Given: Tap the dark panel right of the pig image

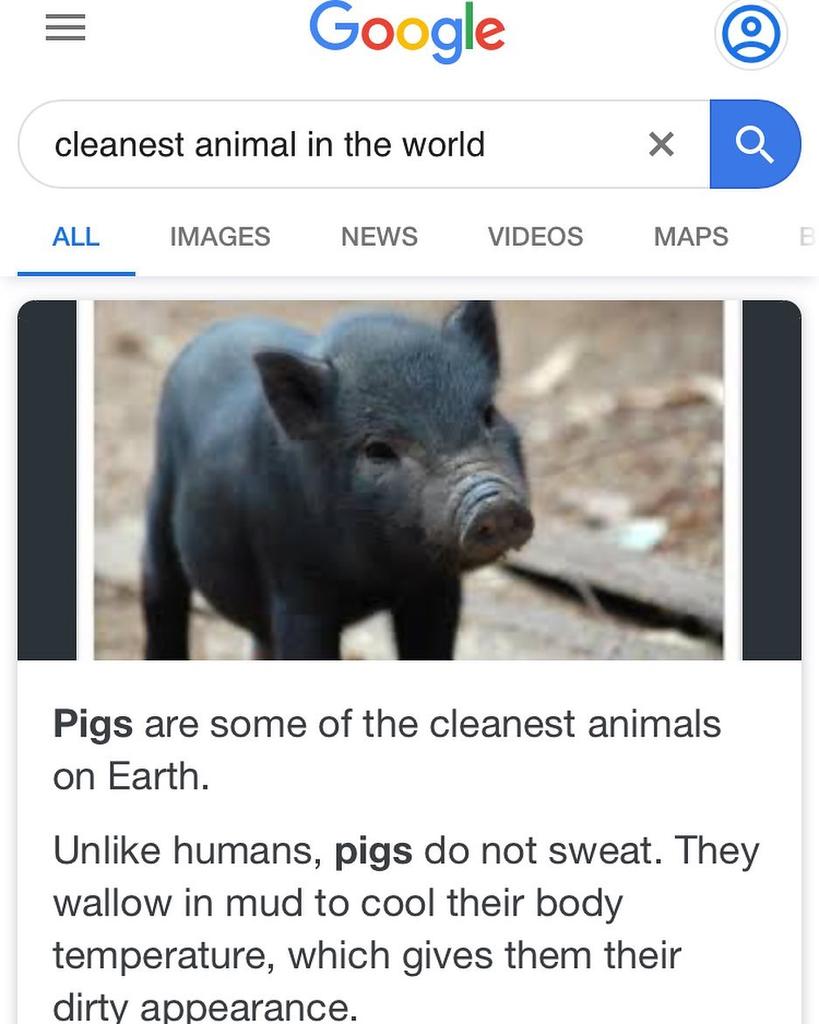Looking at the screenshot, I should tap(772, 480).
